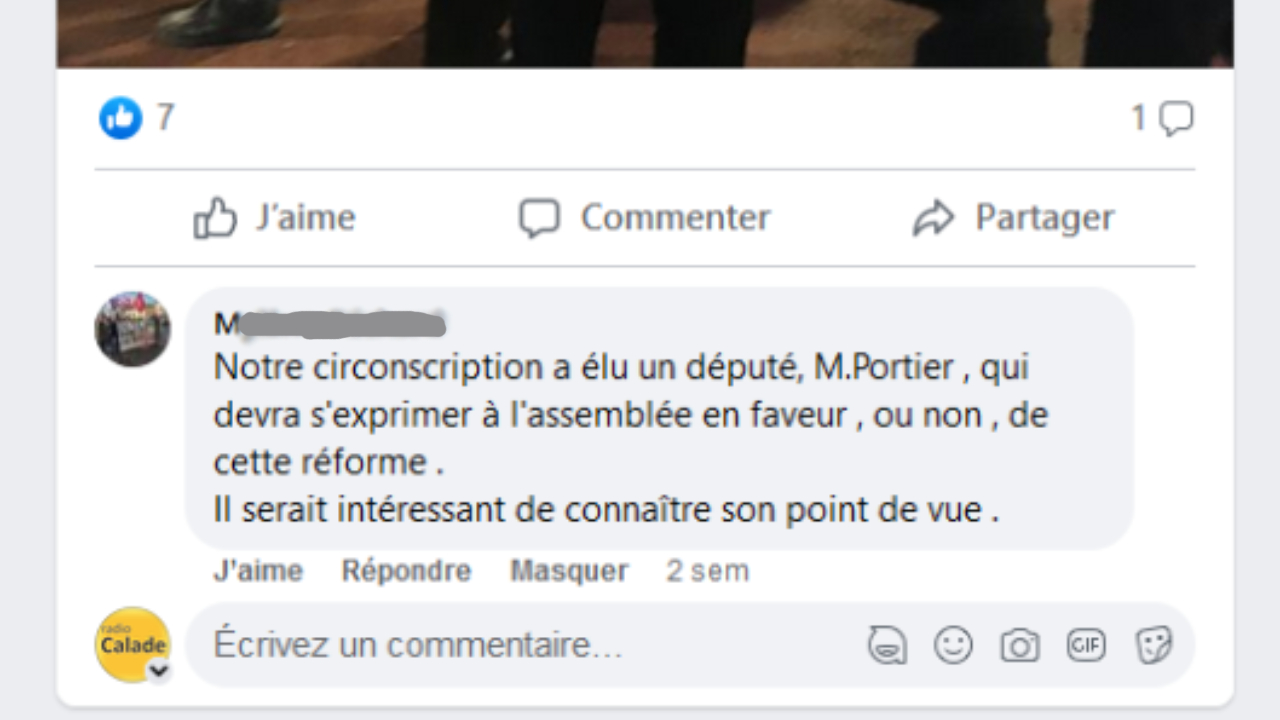Screen dimensions: 1280x720
Task: Click Masquer to hide the comment
Action: point(569,571)
